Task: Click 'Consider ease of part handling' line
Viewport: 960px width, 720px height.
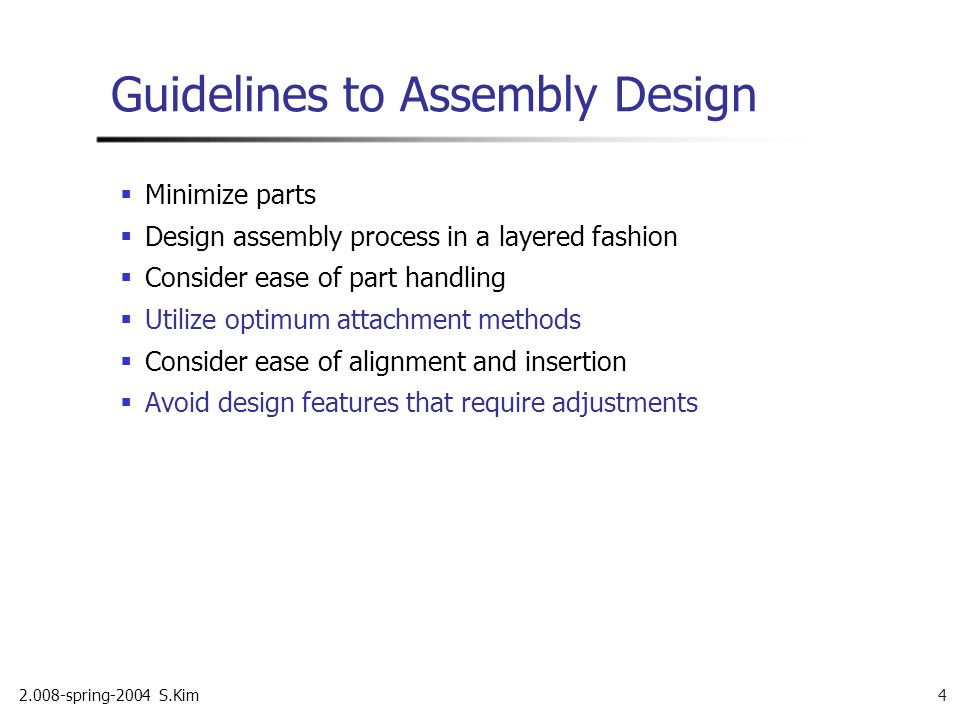Action: [325, 278]
